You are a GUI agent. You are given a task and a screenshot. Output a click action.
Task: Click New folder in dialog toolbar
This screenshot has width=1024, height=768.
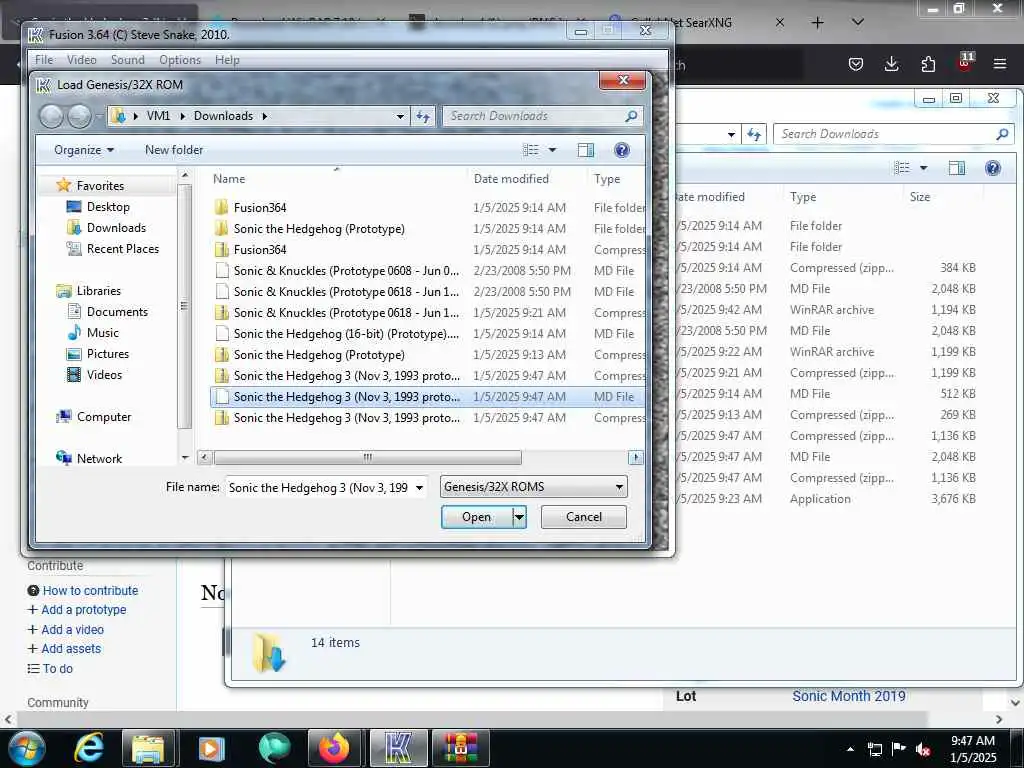pos(174,150)
